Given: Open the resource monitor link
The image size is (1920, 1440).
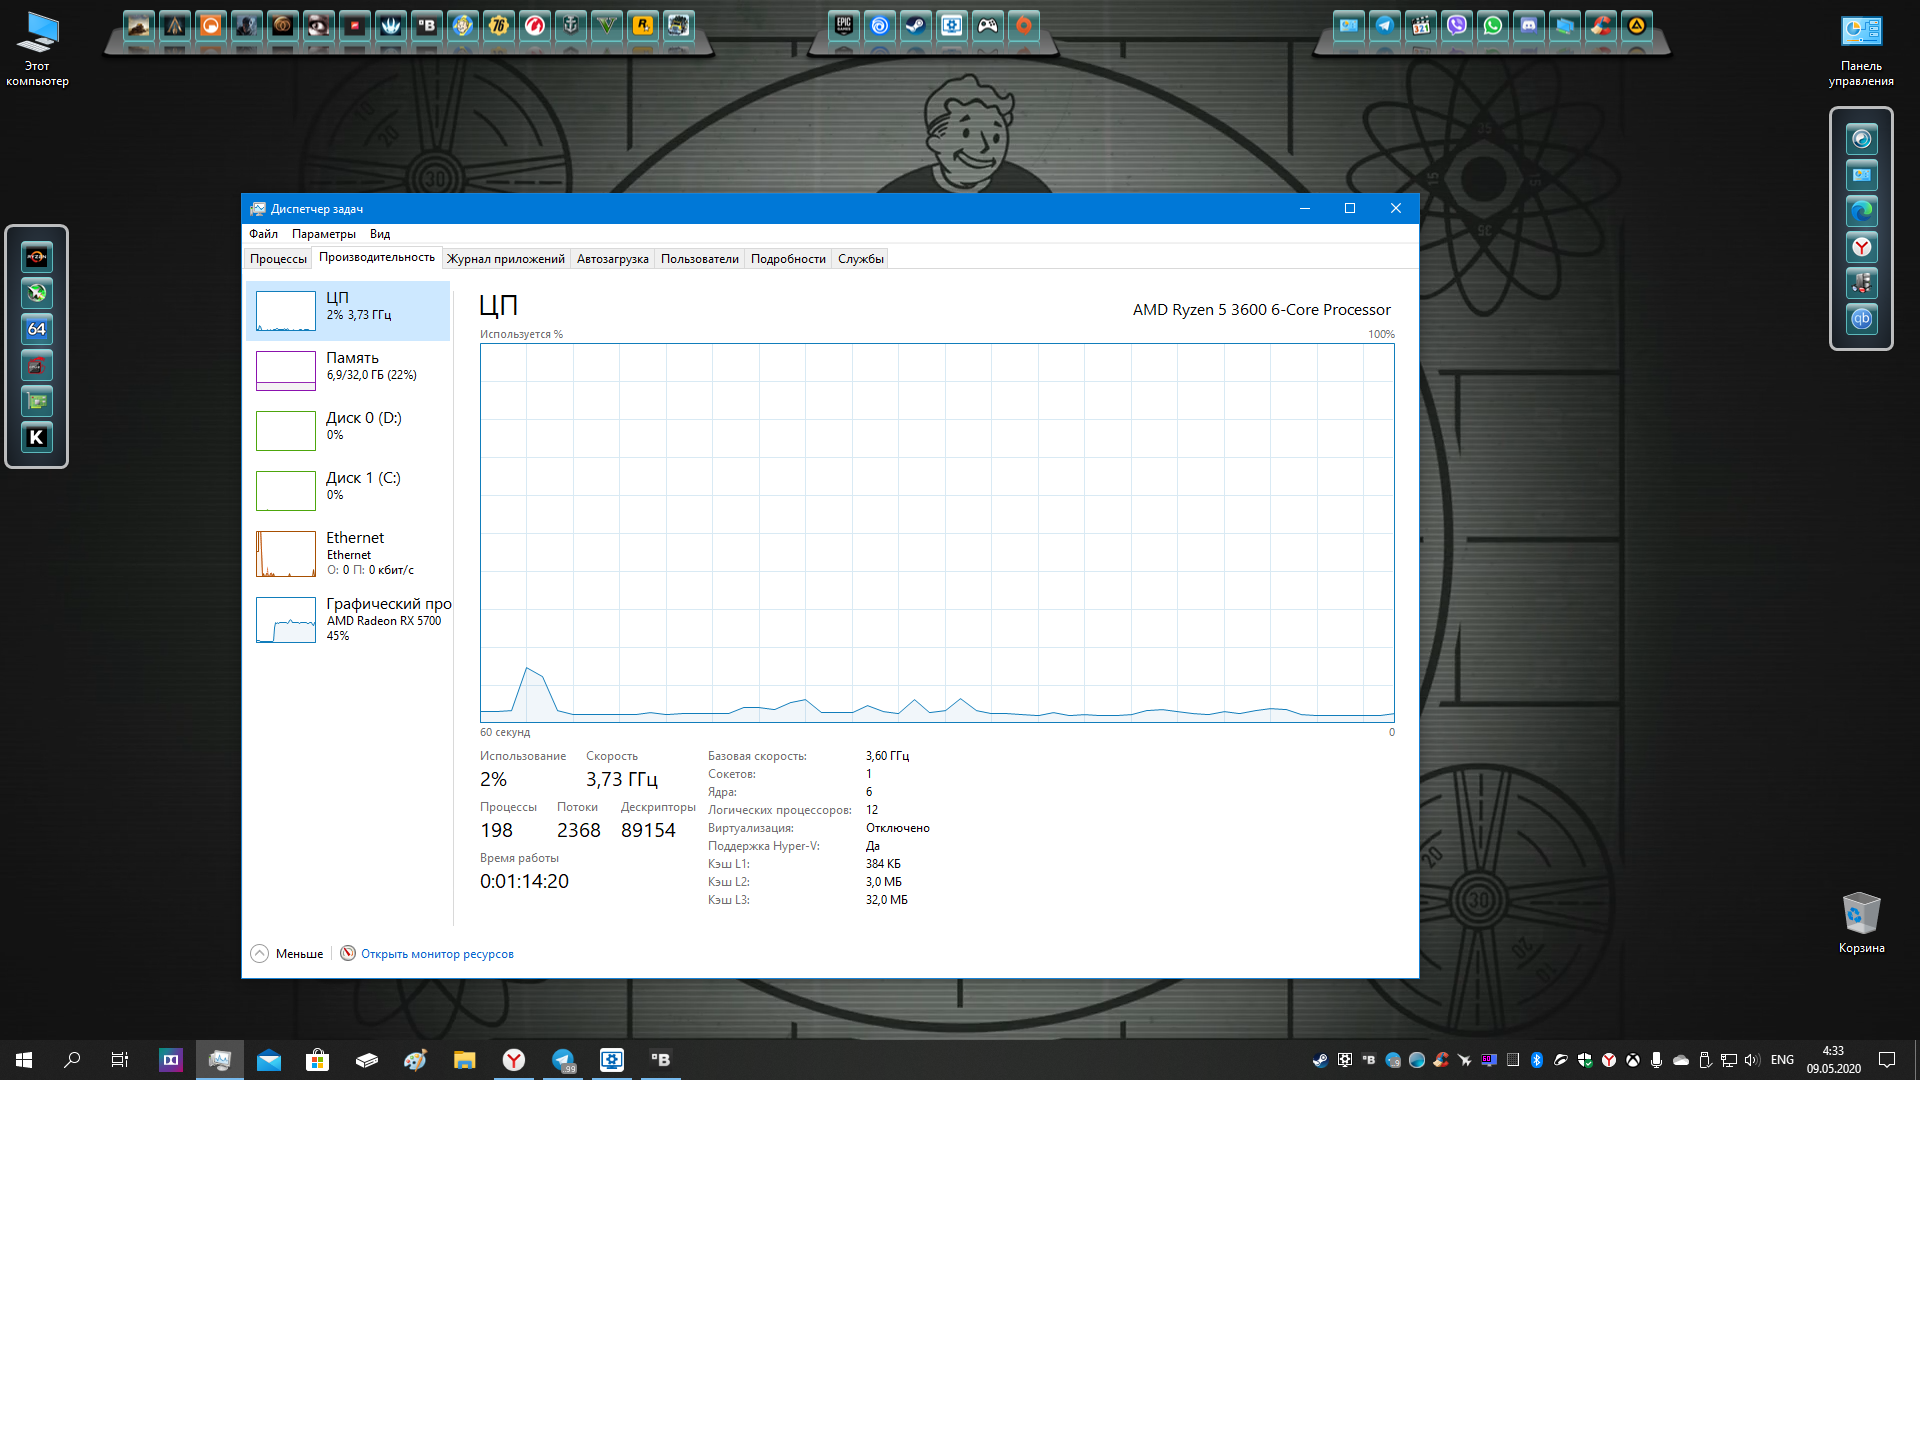Looking at the screenshot, I should click(437, 954).
